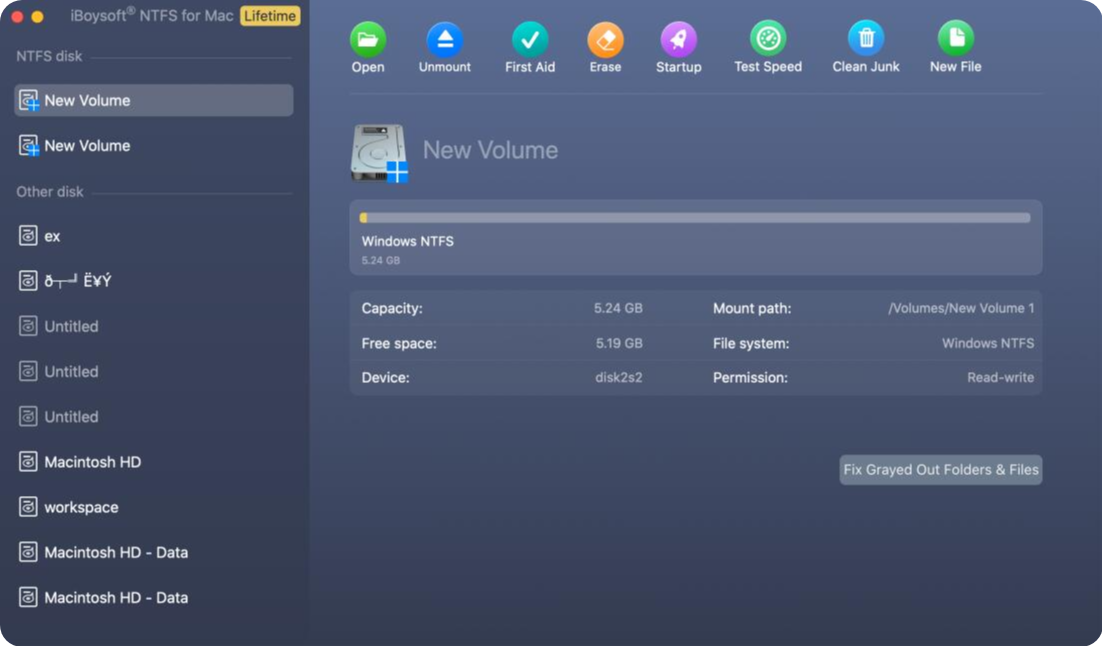Click the yellow minimize window button

(x=38, y=16)
